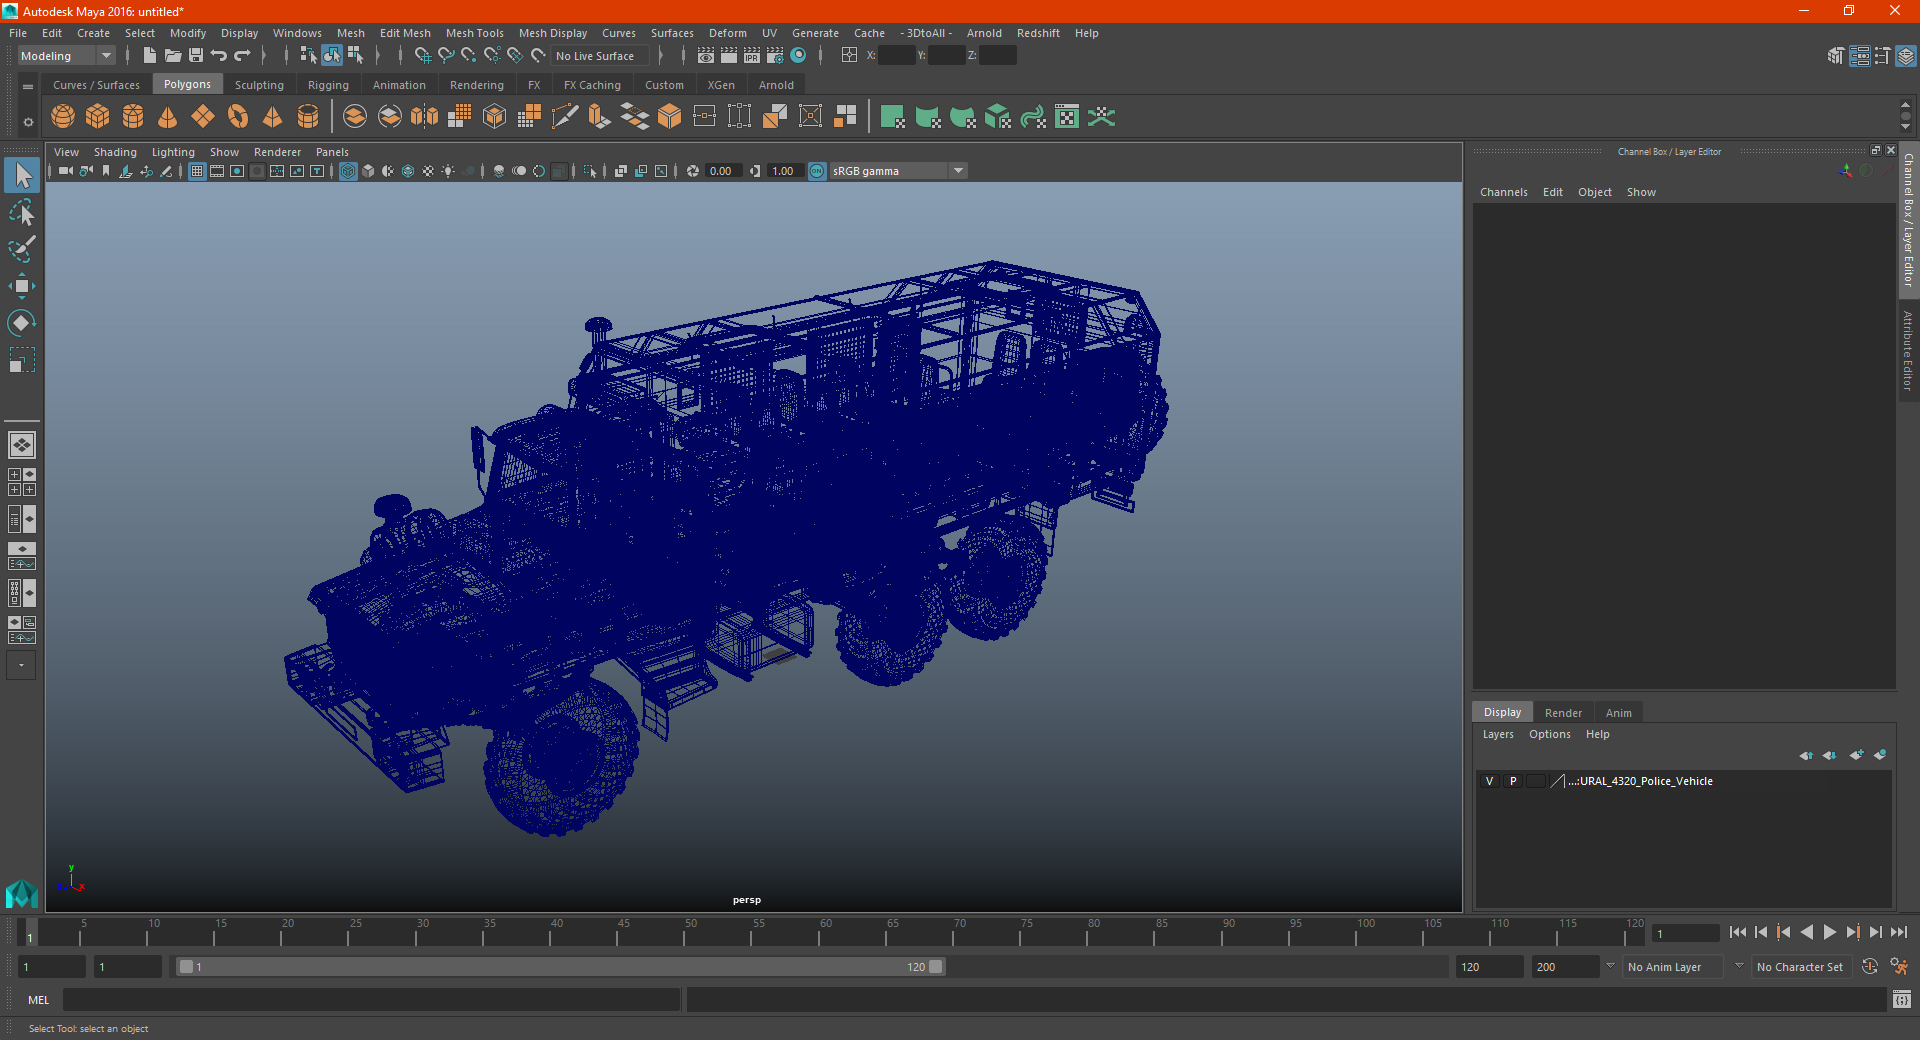Click the time range slider bar
The image size is (1920, 1040).
[x=560, y=967]
